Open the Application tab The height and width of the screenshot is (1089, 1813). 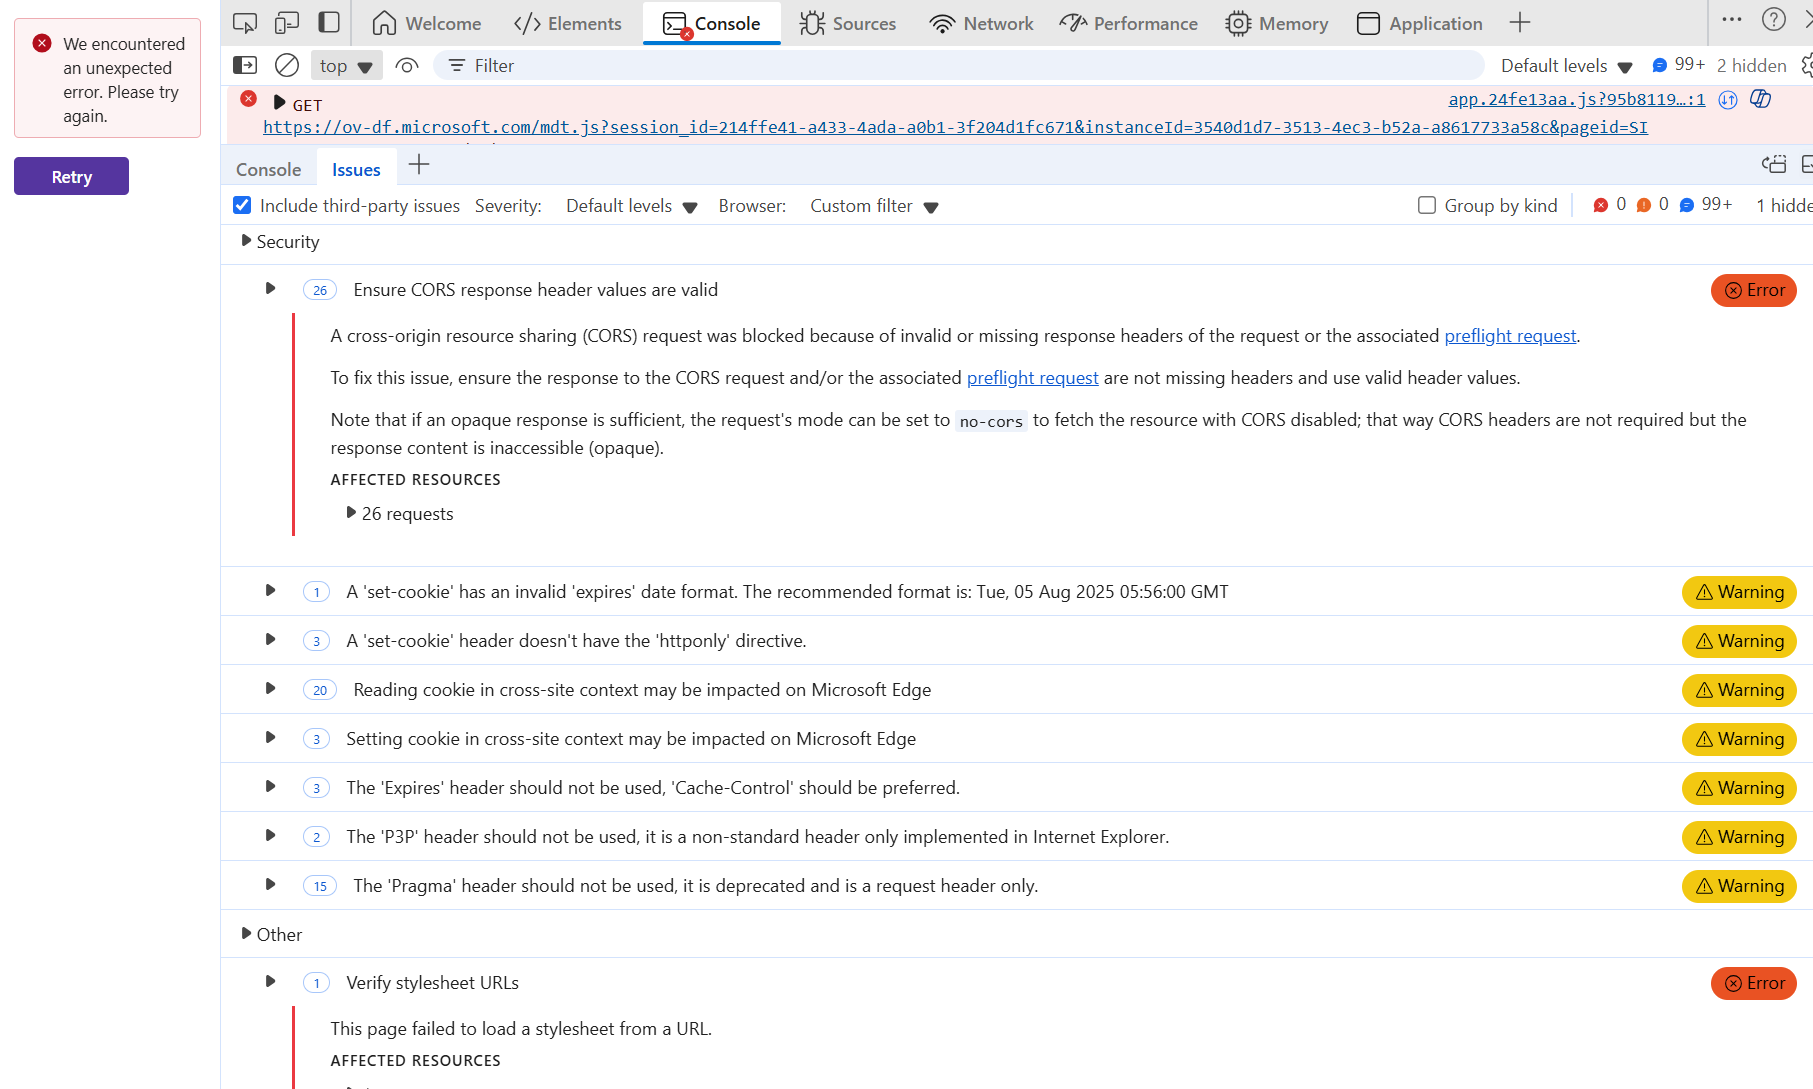pyautogui.click(x=1420, y=23)
